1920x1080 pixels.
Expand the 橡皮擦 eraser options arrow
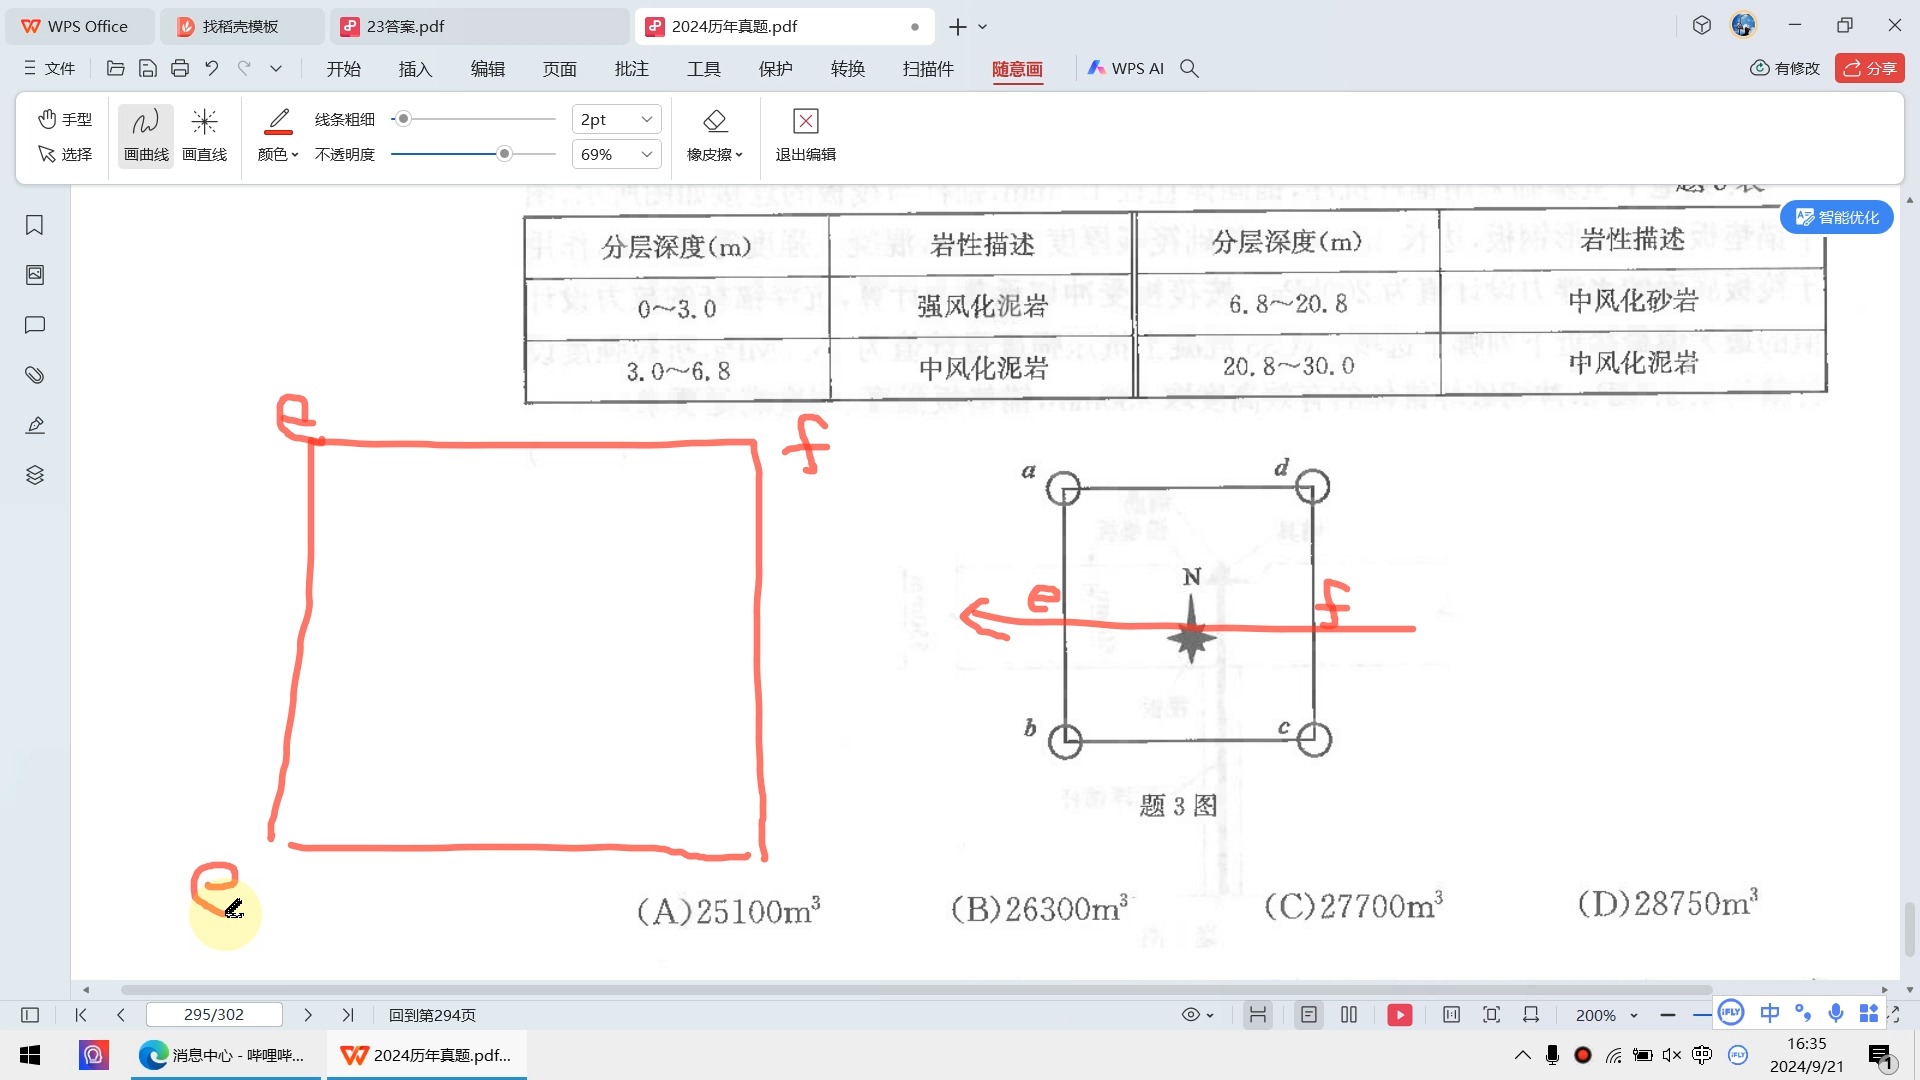pyautogui.click(x=739, y=155)
